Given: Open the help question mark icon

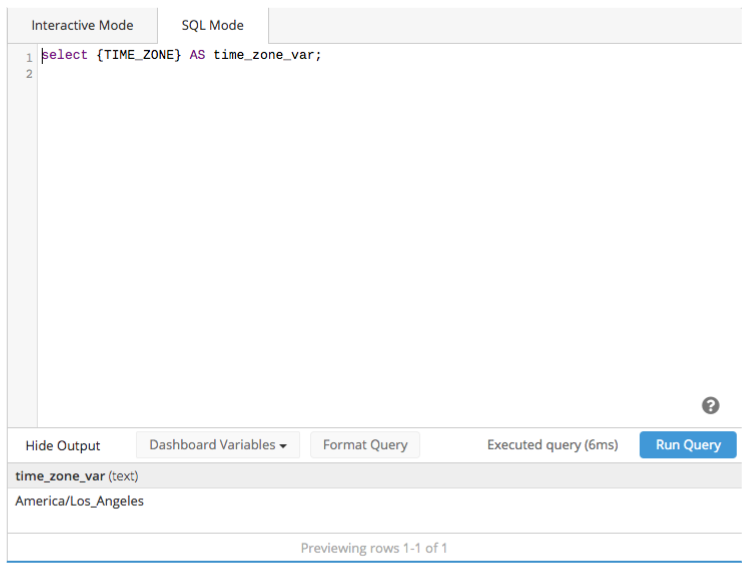Looking at the screenshot, I should [710, 406].
